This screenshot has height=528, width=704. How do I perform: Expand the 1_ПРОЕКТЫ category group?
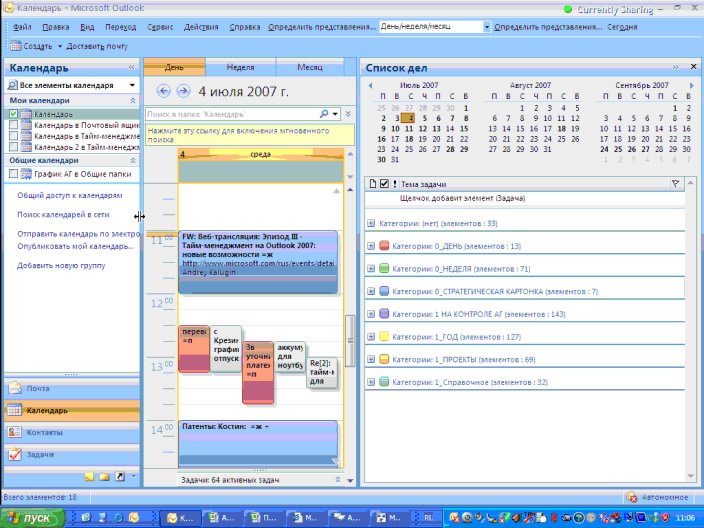(371, 359)
